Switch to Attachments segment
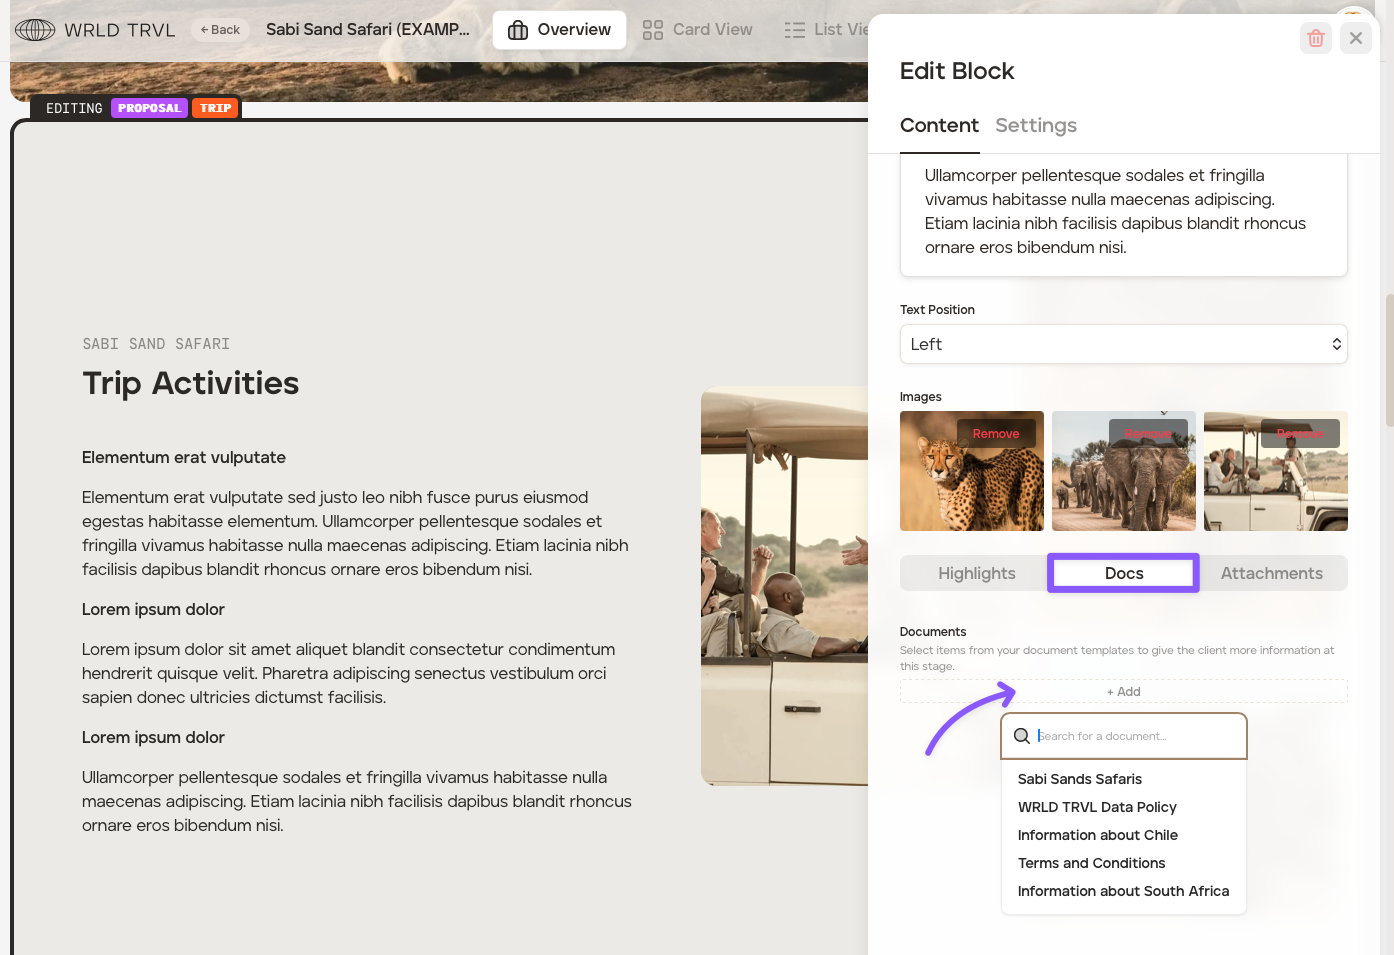This screenshot has height=955, width=1394. pyautogui.click(x=1271, y=573)
